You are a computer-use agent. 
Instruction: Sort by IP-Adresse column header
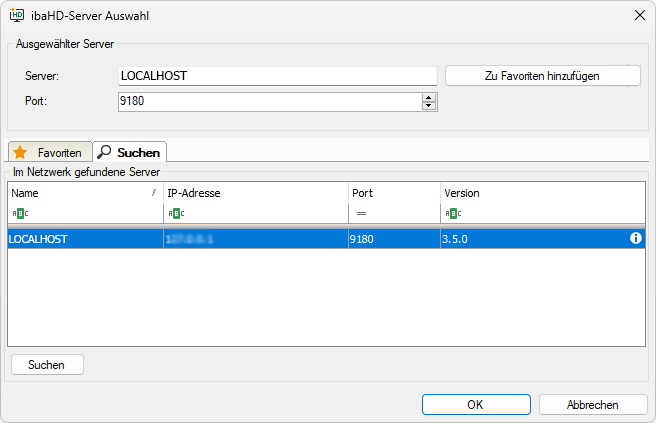[x=256, y=193]
